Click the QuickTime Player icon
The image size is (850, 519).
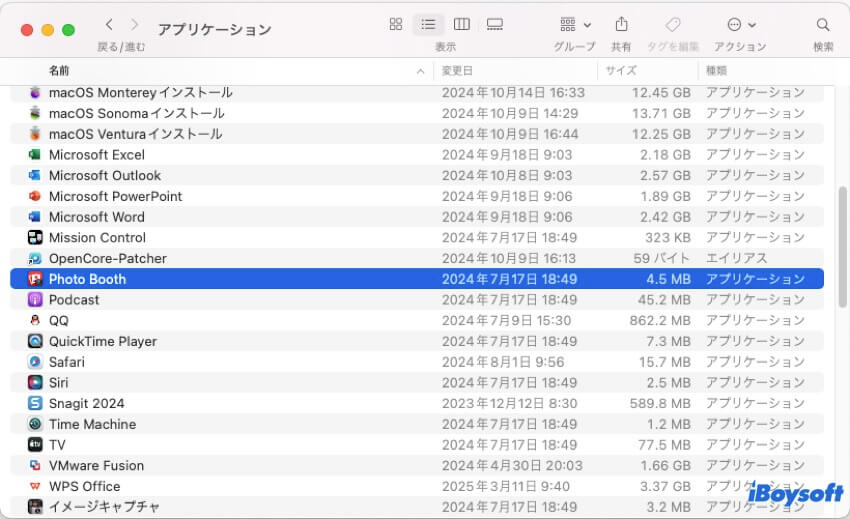coord(35,341)
